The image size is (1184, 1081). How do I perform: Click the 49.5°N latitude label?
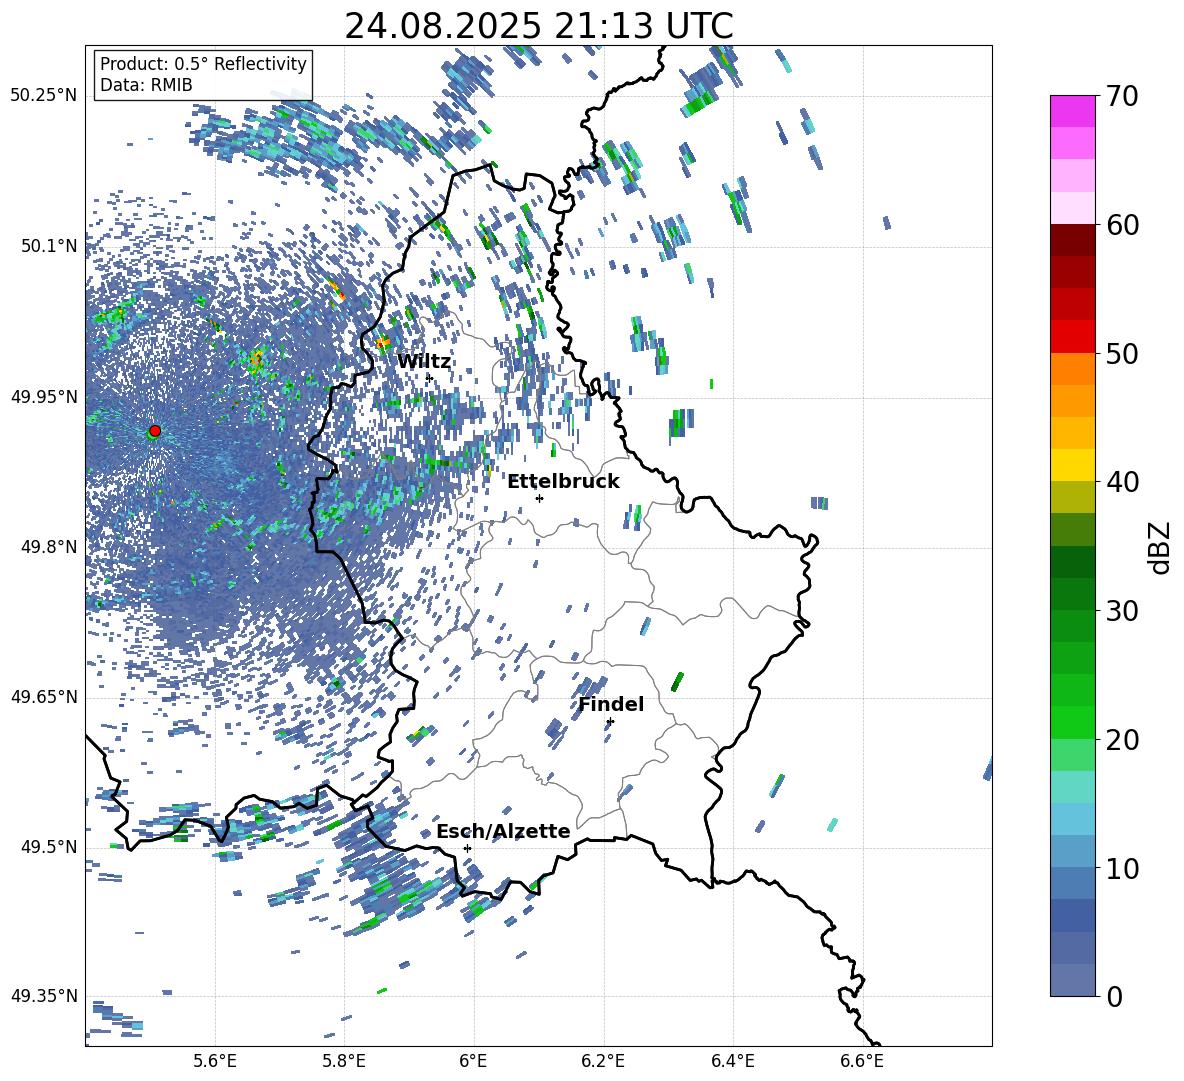[x=49, y=847]
